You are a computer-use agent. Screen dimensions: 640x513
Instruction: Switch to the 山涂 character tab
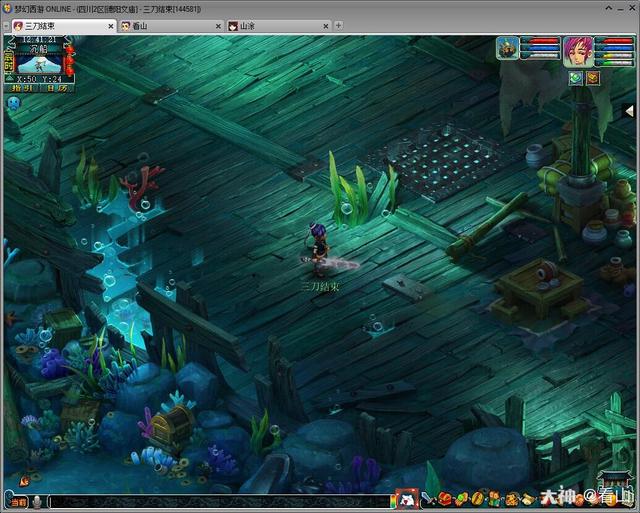(279, 26)
